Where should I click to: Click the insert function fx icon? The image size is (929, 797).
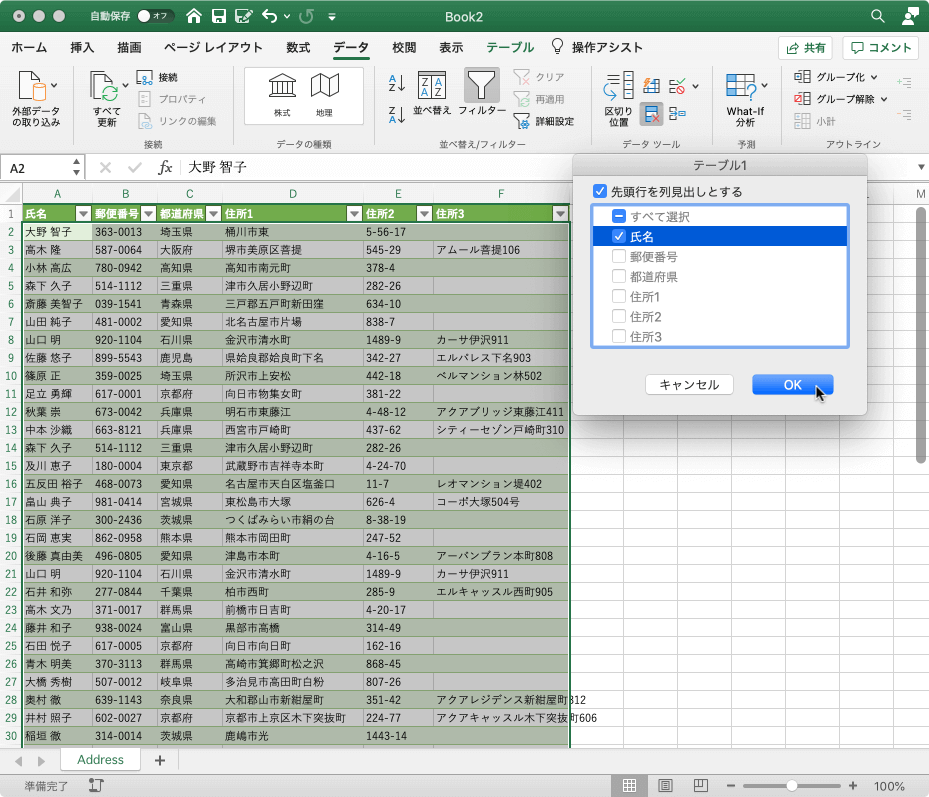165,168
